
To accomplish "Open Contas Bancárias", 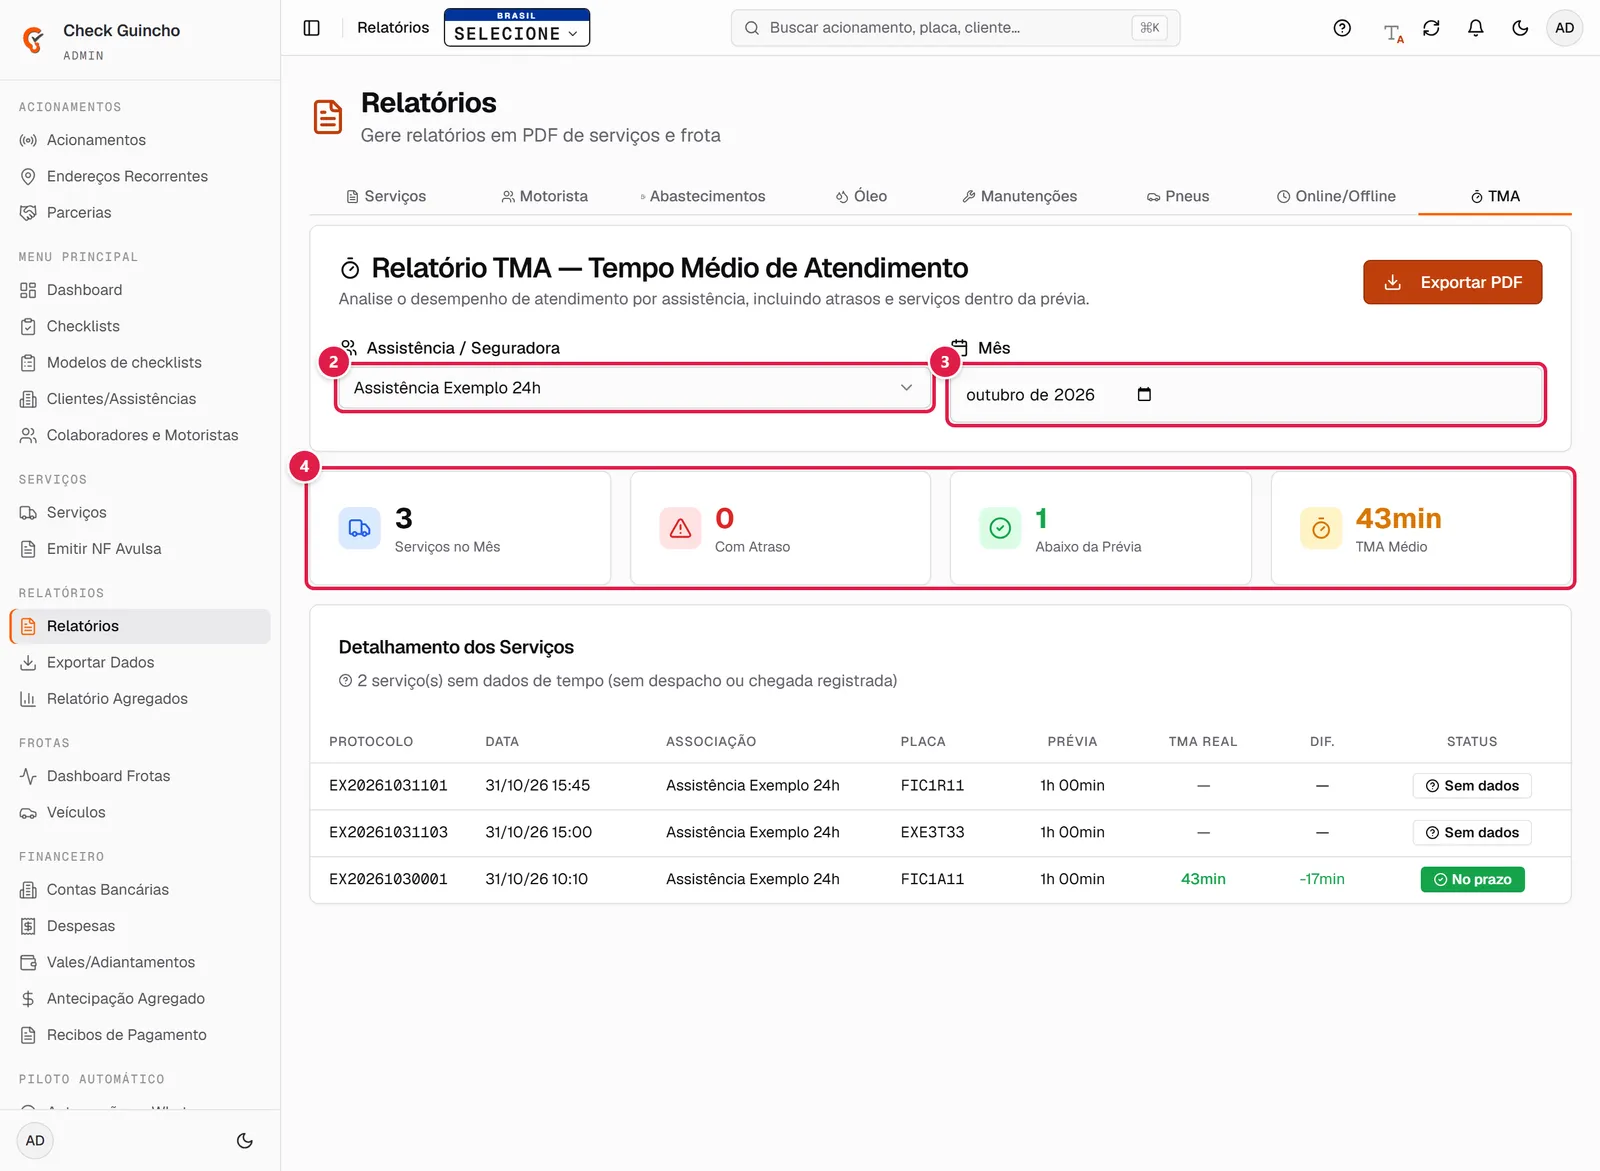I will (x=140, y=890).
